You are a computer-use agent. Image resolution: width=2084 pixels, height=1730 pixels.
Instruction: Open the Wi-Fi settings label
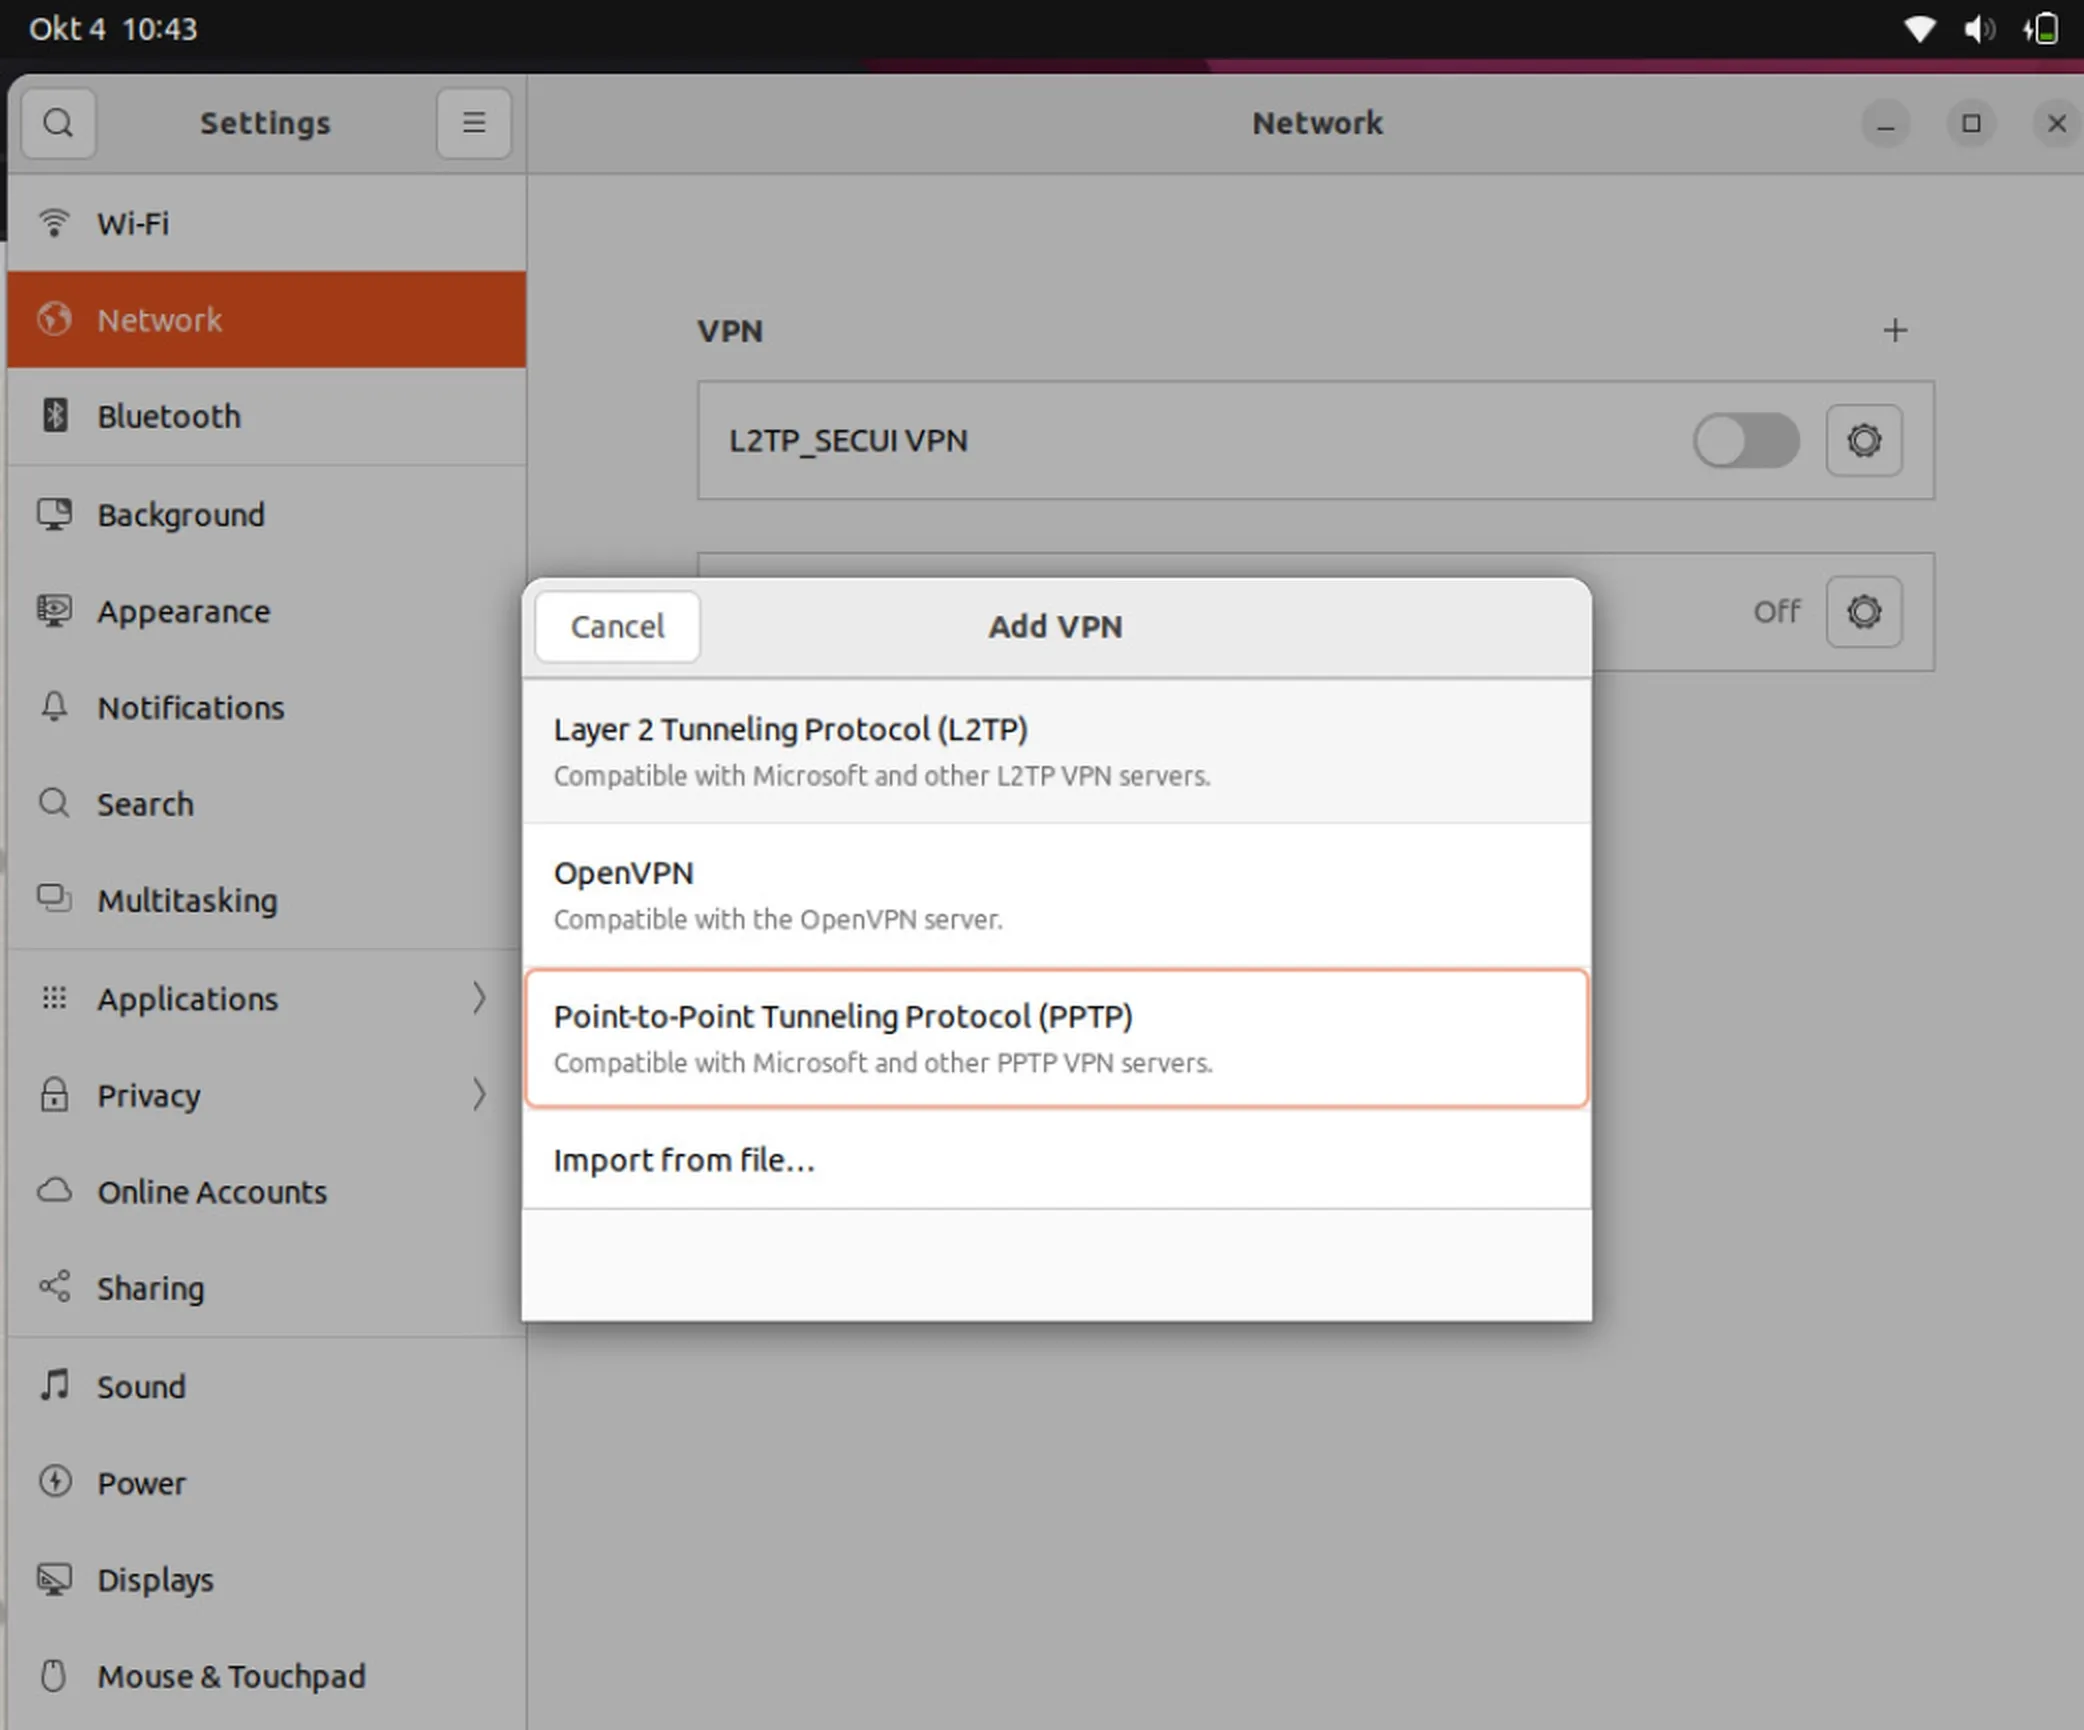click(x=133, y=224)
